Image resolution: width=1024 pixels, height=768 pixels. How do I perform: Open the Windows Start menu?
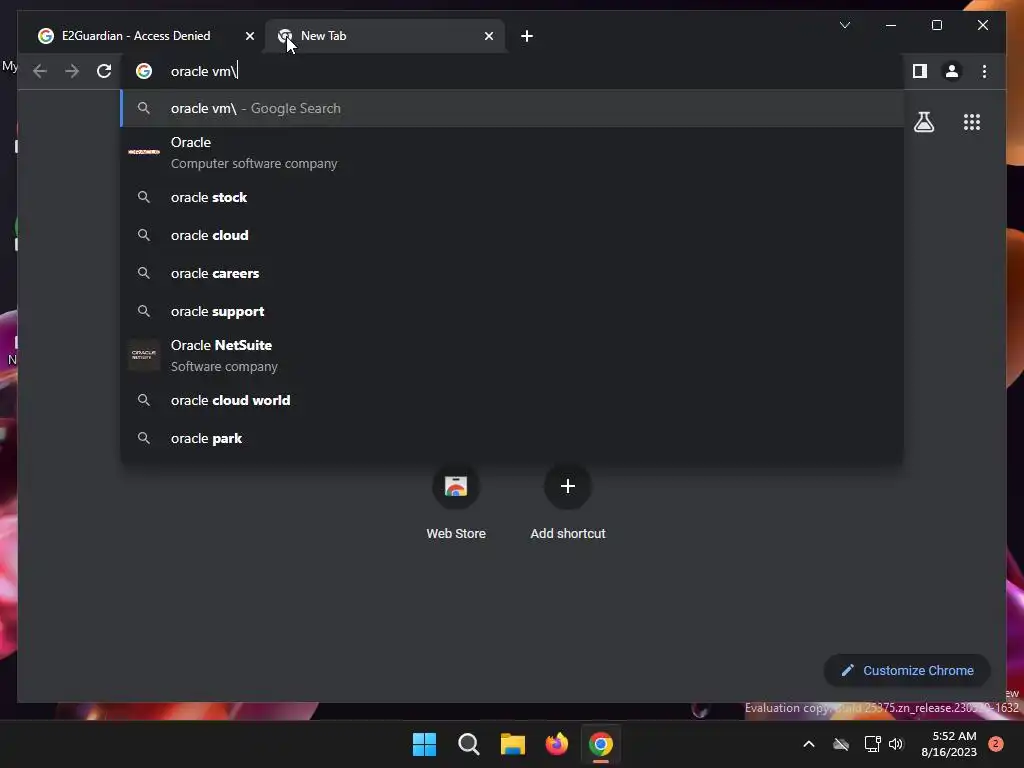point(424,744)
